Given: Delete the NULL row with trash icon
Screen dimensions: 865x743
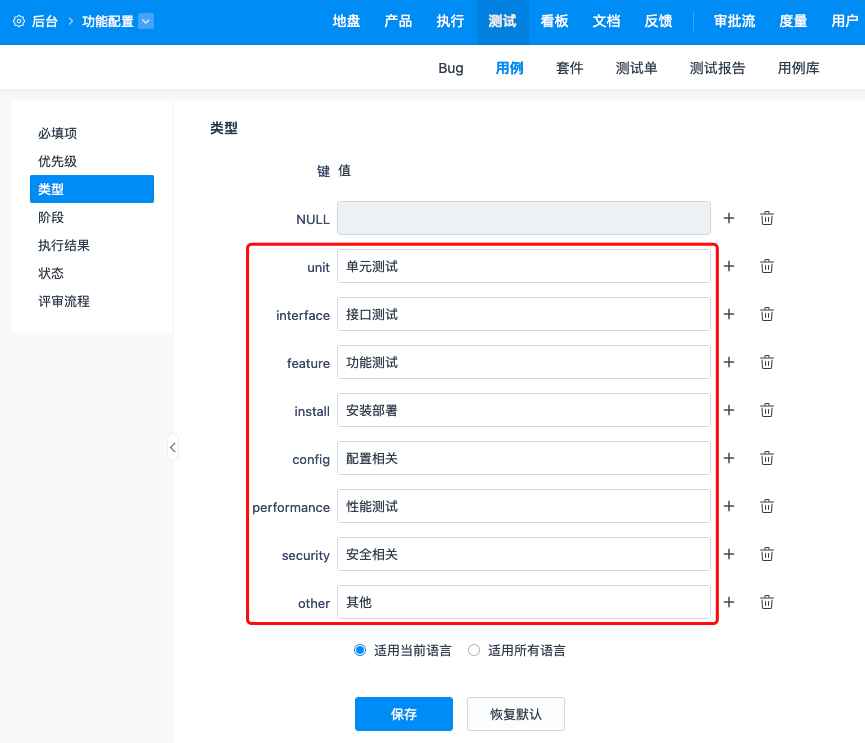Looking at the screenshot, I should (x=767, y=218).
